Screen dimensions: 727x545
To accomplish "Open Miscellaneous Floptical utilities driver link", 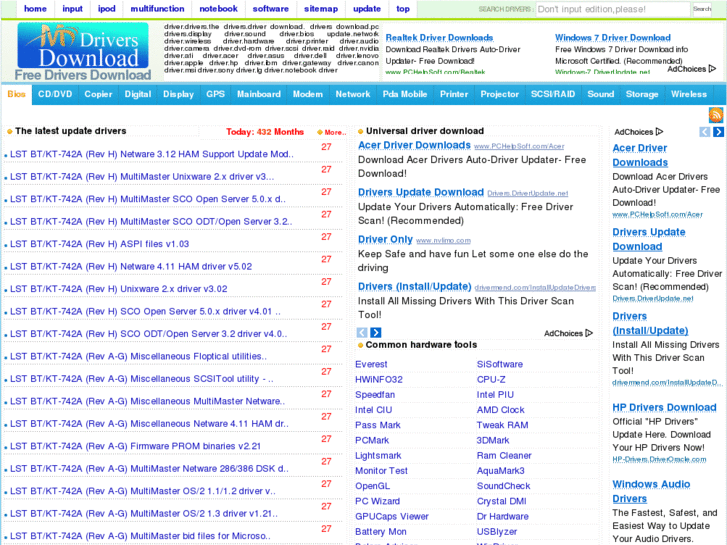I will (x=138, y=356).
